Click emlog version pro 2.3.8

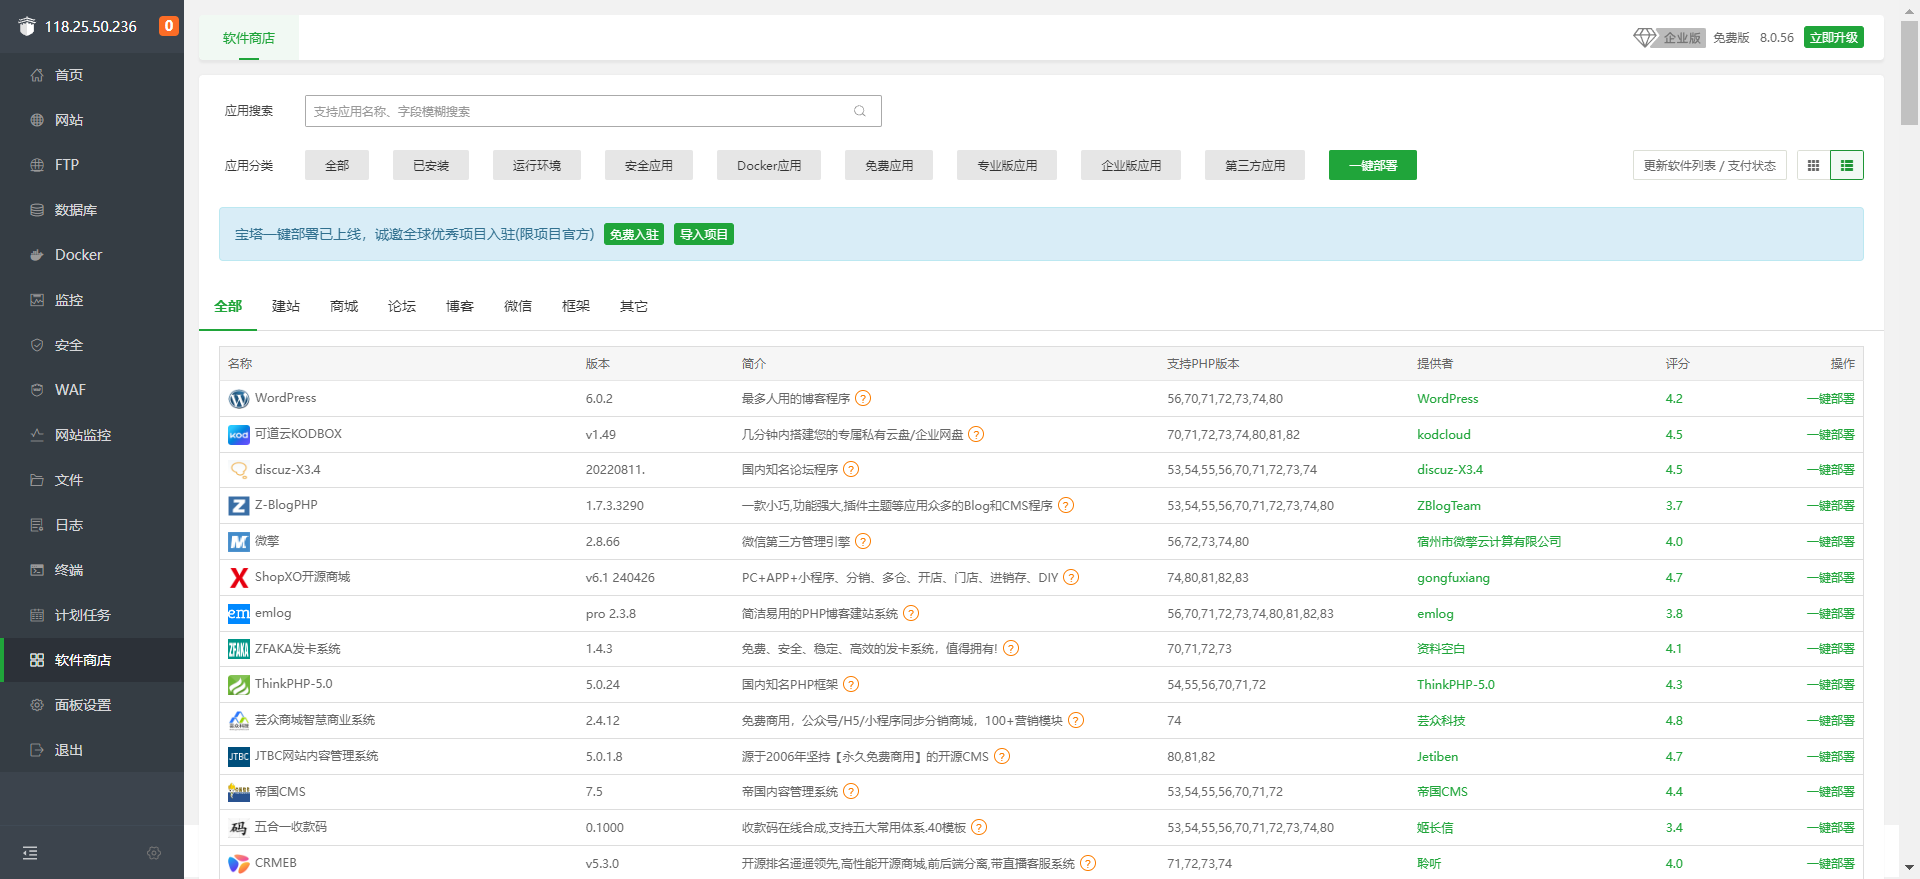click(x=611, y=614)
